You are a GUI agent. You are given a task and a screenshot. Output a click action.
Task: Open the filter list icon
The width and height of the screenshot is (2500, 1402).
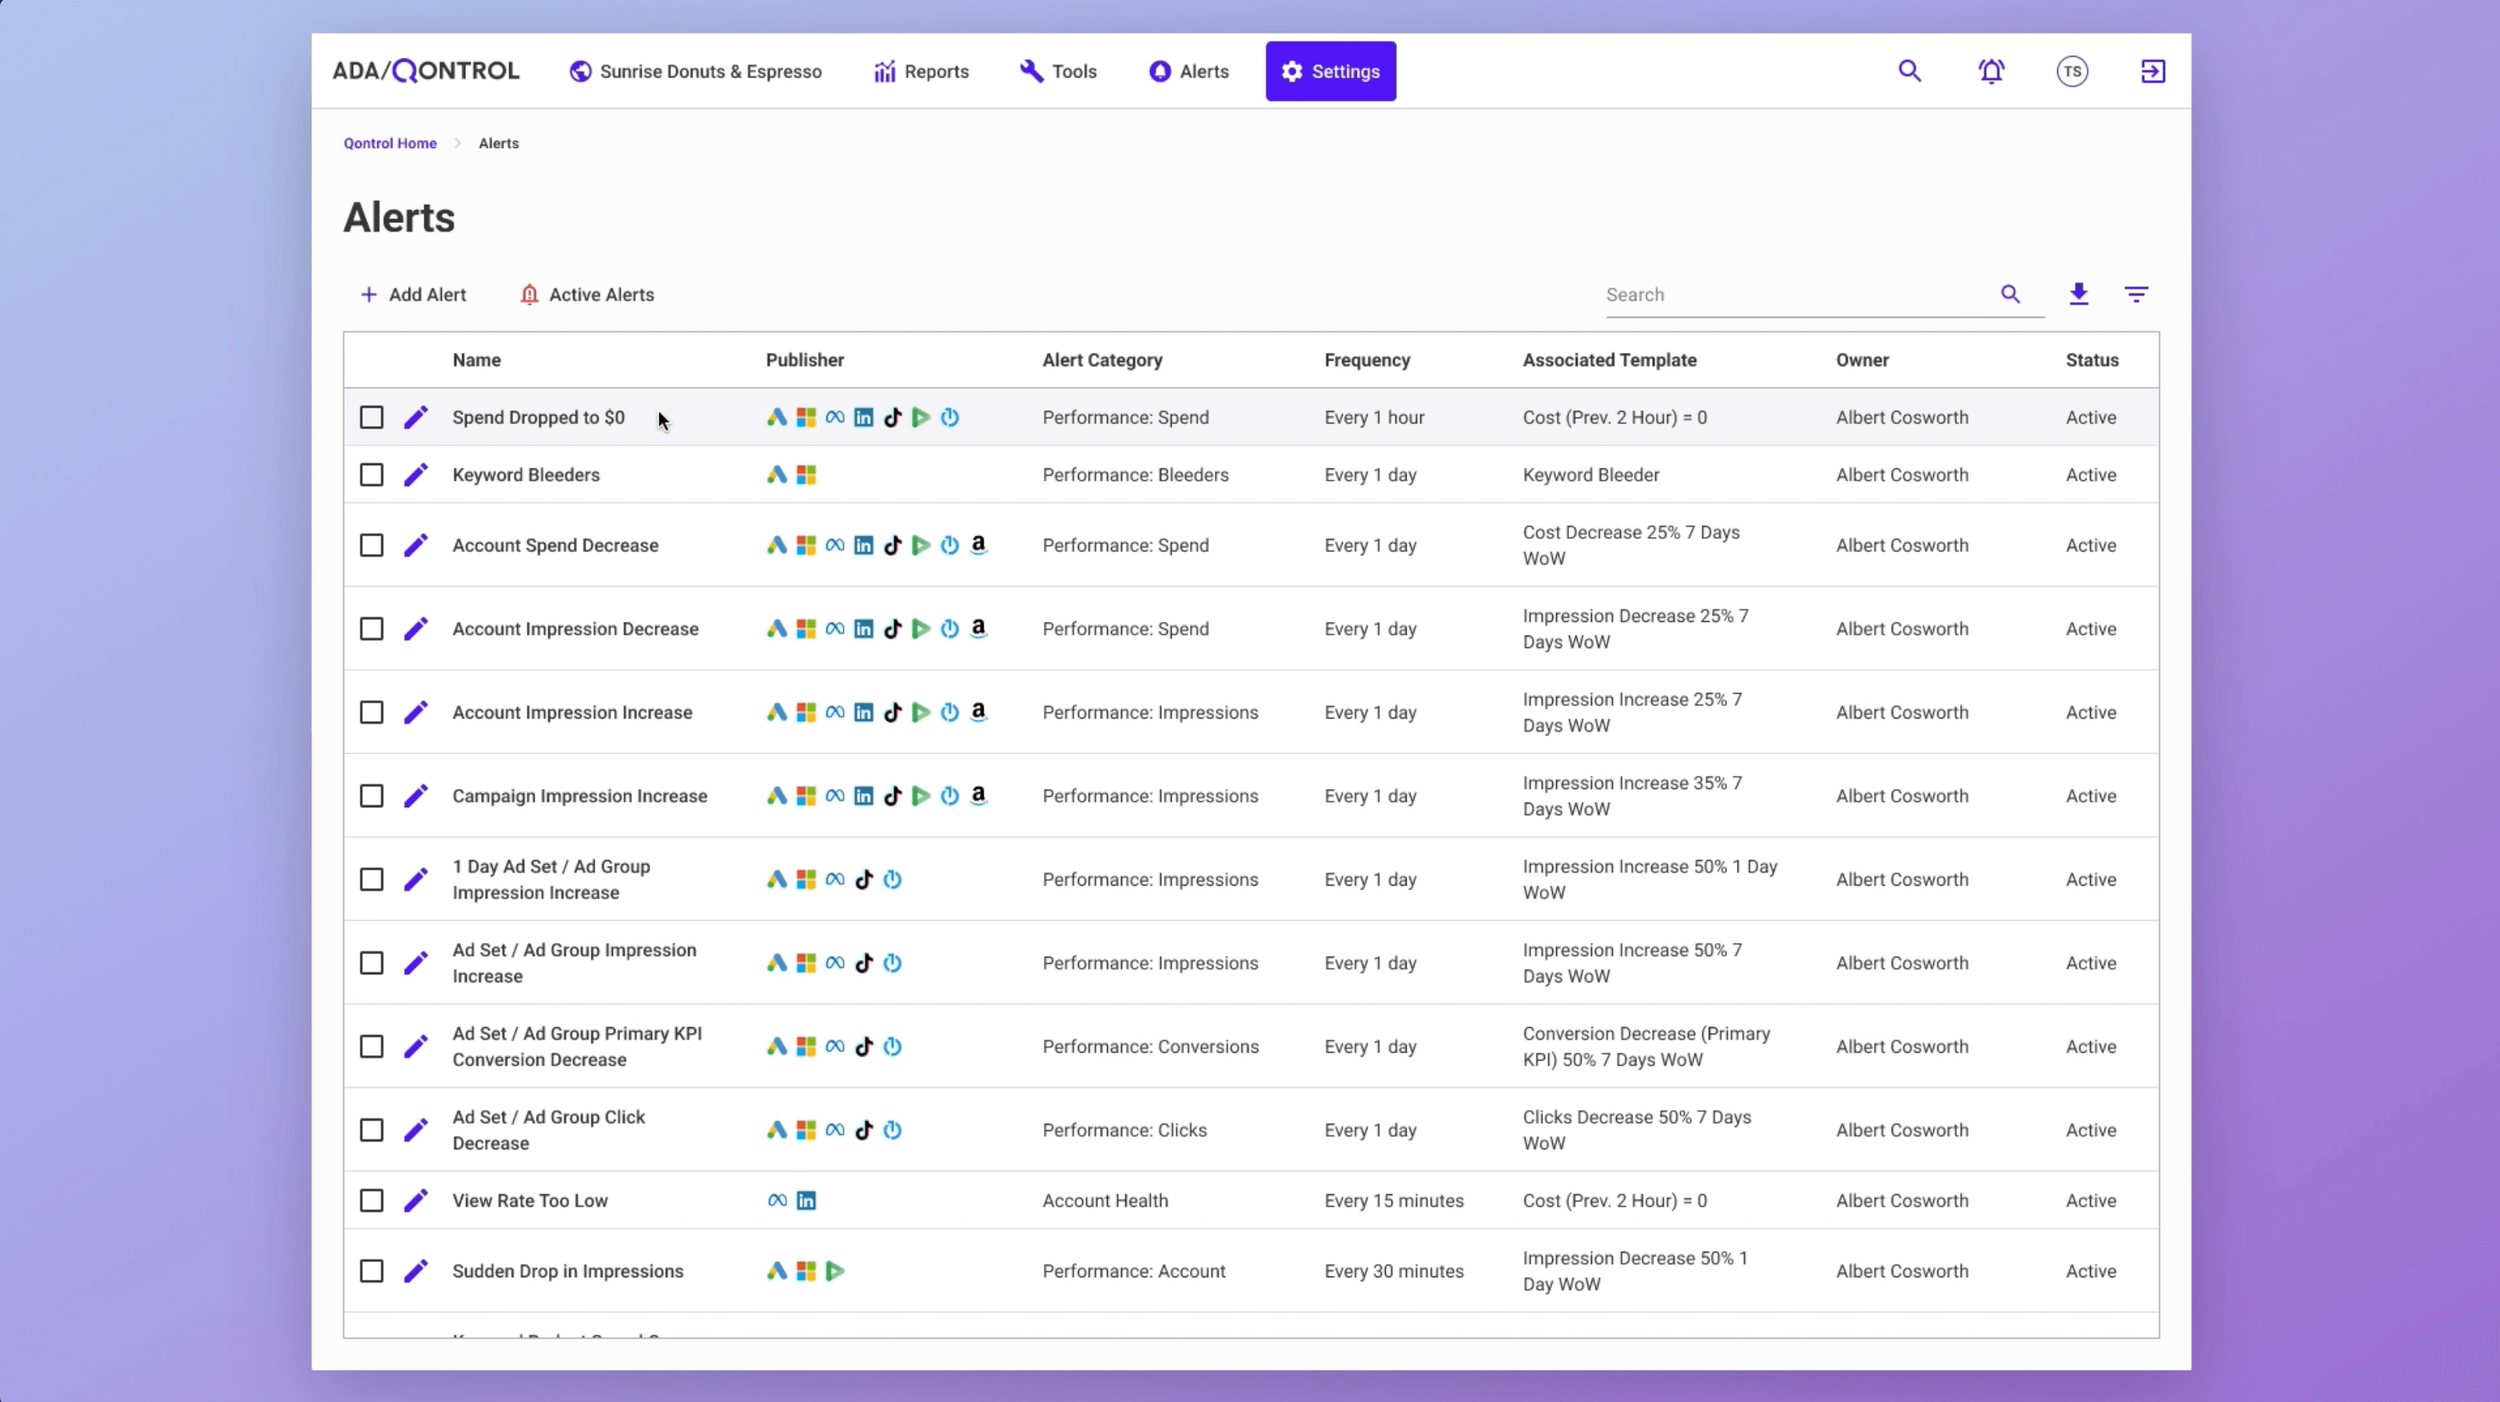coord(2136,294)
